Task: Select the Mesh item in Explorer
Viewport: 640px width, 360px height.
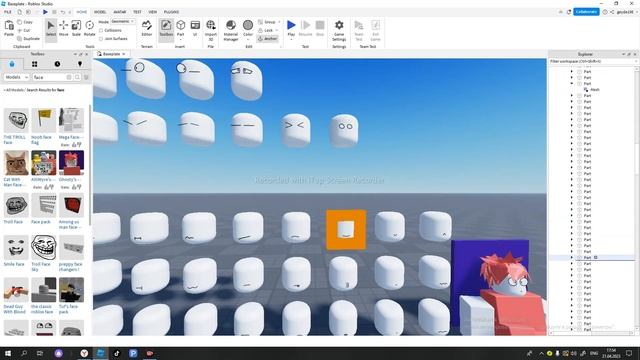Action: (595, 89)
